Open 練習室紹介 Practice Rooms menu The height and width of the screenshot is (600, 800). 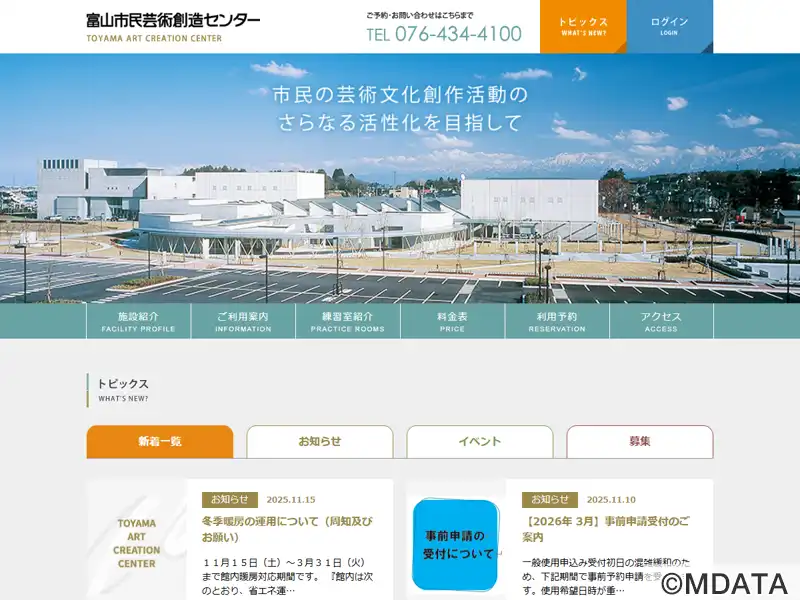[x=347, y=321]
